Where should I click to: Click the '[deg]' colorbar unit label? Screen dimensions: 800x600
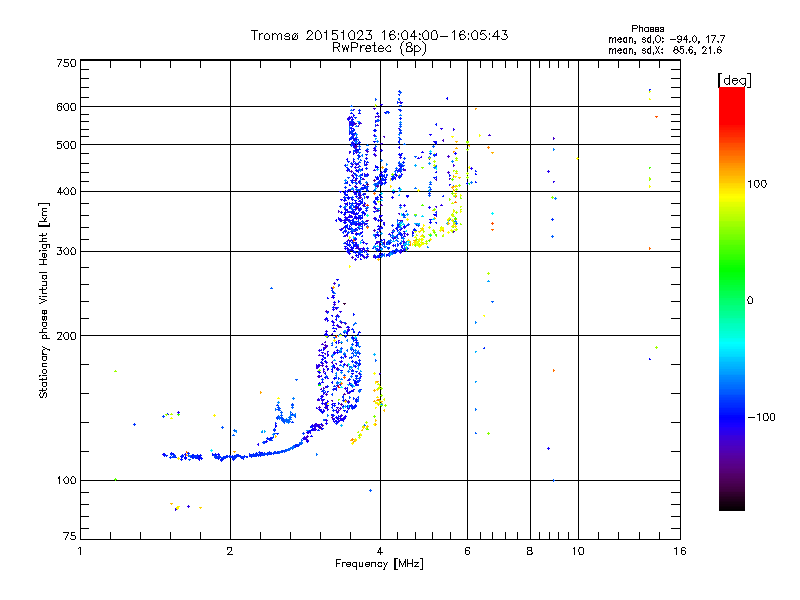pyautogui.click(x=734, y=80)
